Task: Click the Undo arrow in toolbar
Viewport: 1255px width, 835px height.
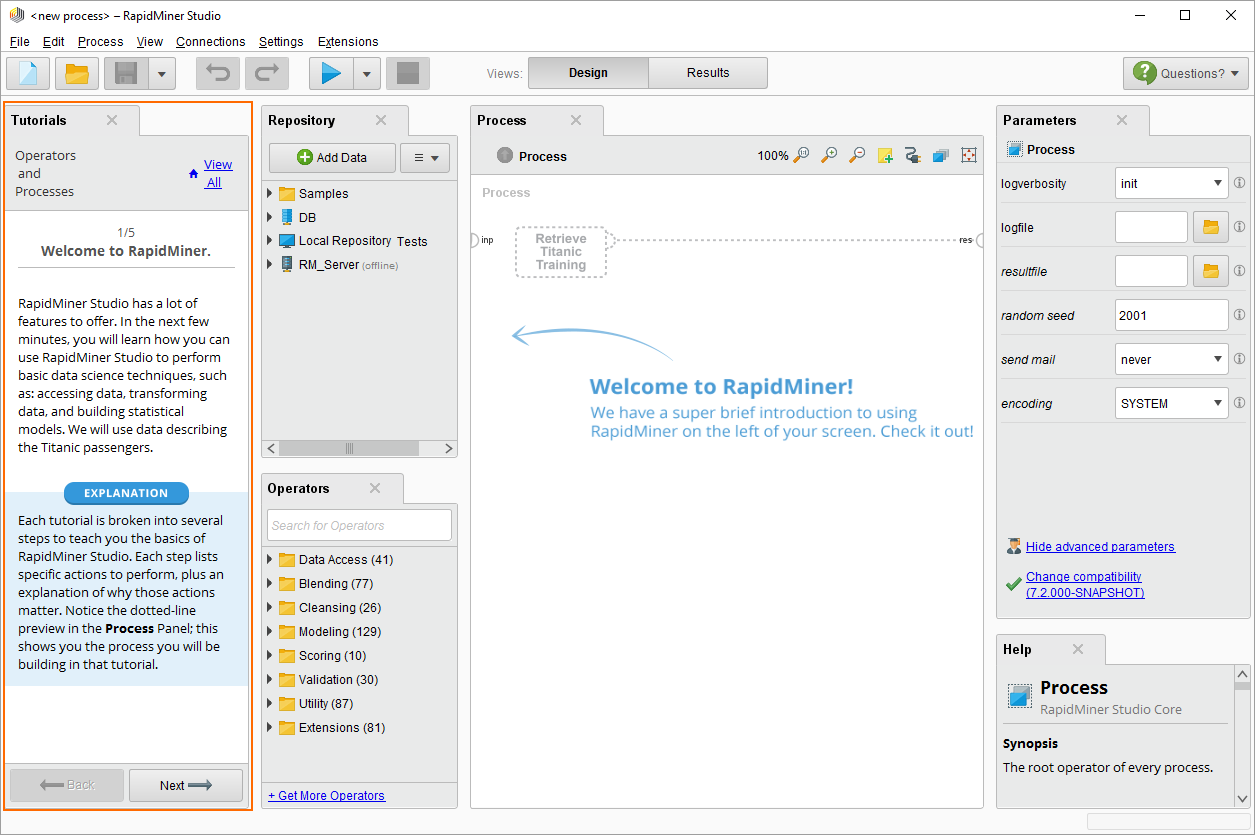Action: coord(217,74)
